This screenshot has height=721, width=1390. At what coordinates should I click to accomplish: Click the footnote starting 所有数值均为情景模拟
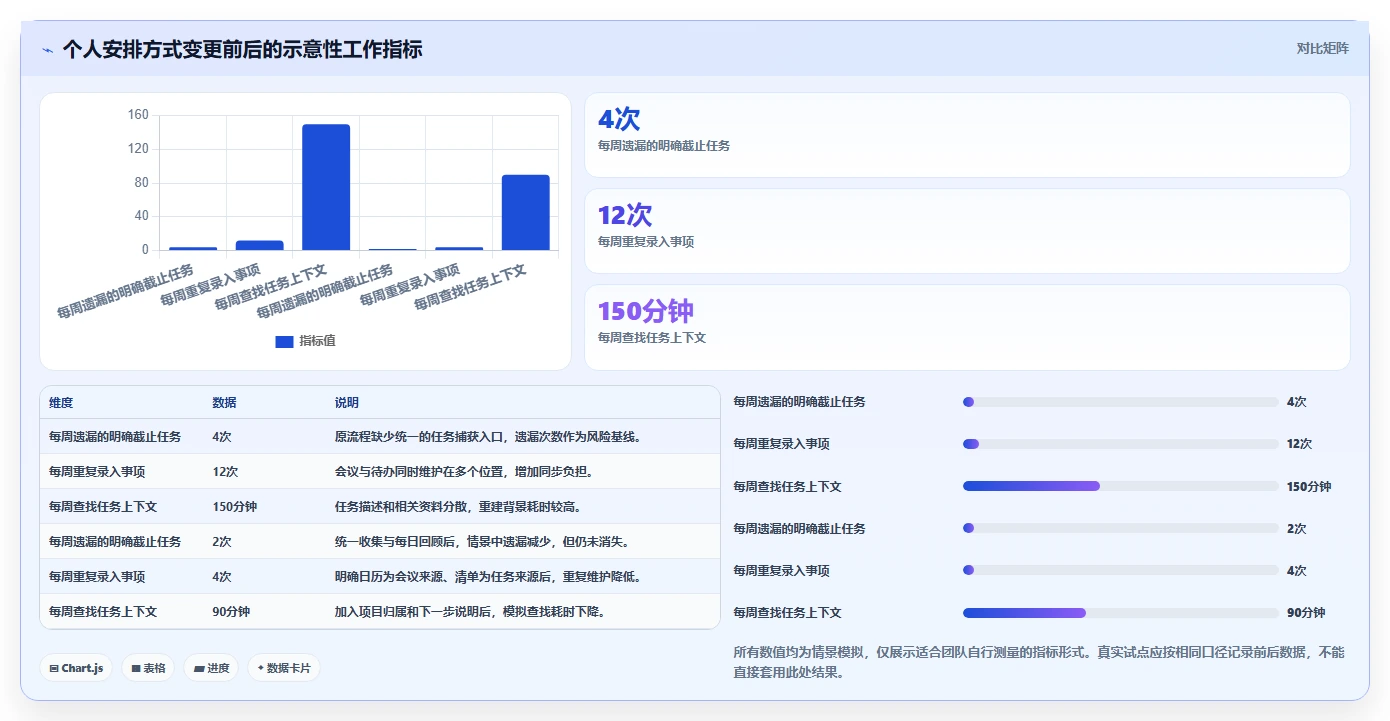click(1039, 662)
